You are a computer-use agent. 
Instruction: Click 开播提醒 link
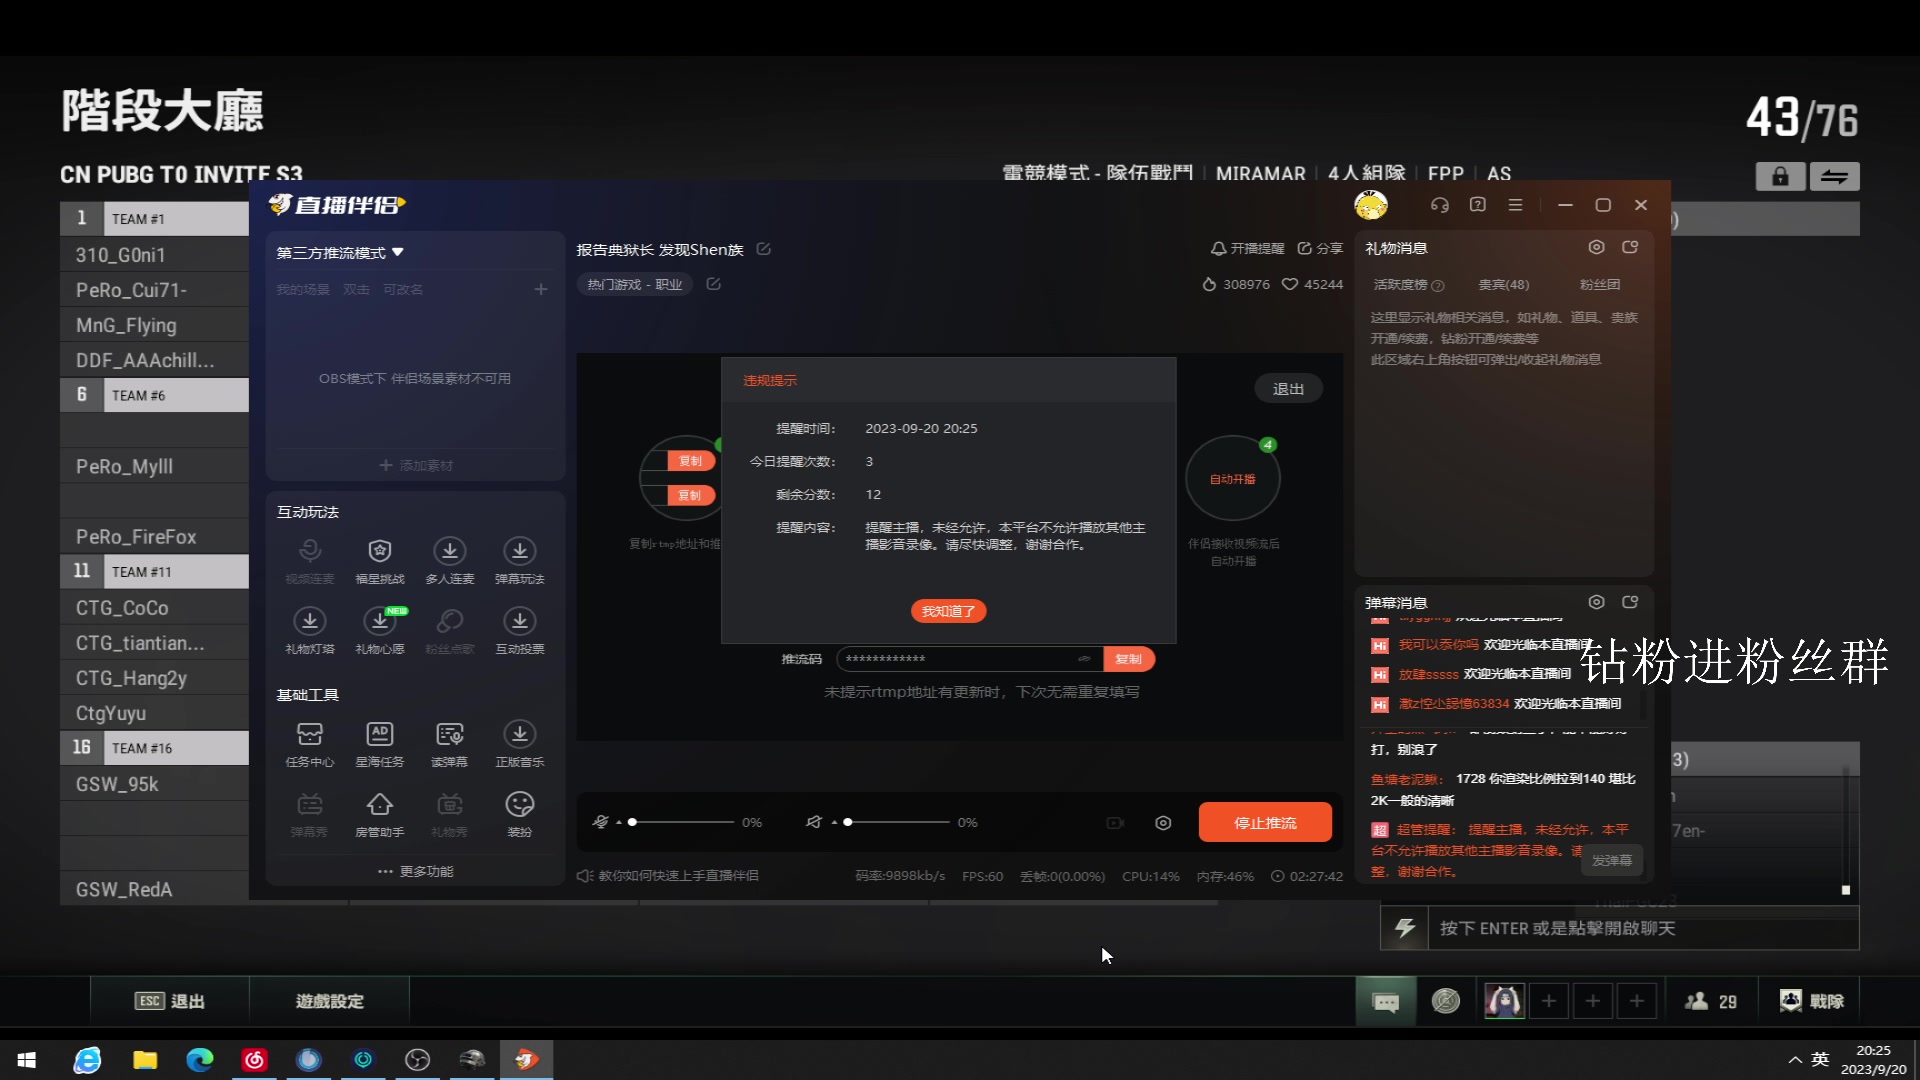click(x=1247, y=249)
